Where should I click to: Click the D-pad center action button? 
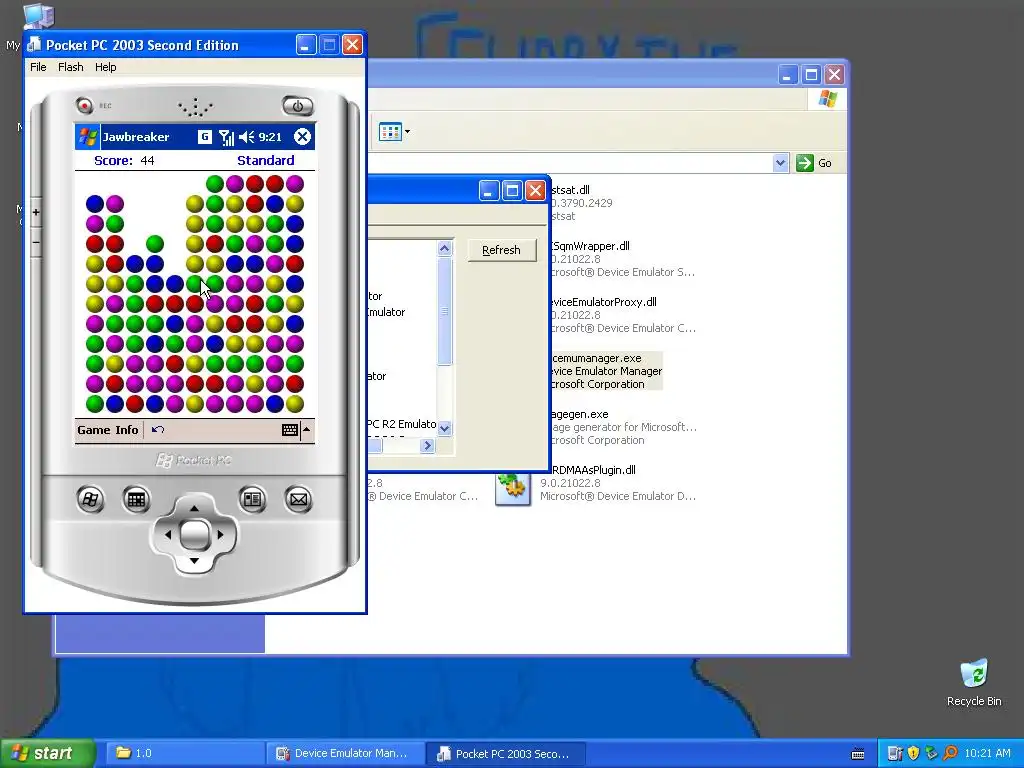tap(194, 534)
